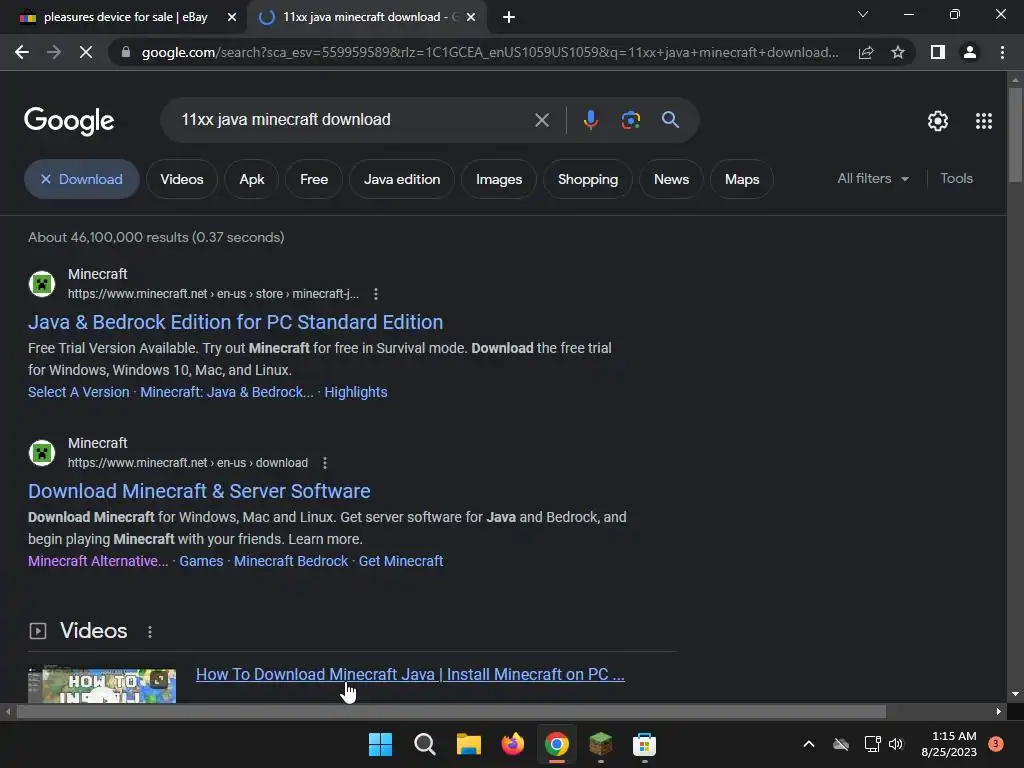Open Google apps grid
The width and height of the screenshot is (1024, 768).
(x=984, y=121)
